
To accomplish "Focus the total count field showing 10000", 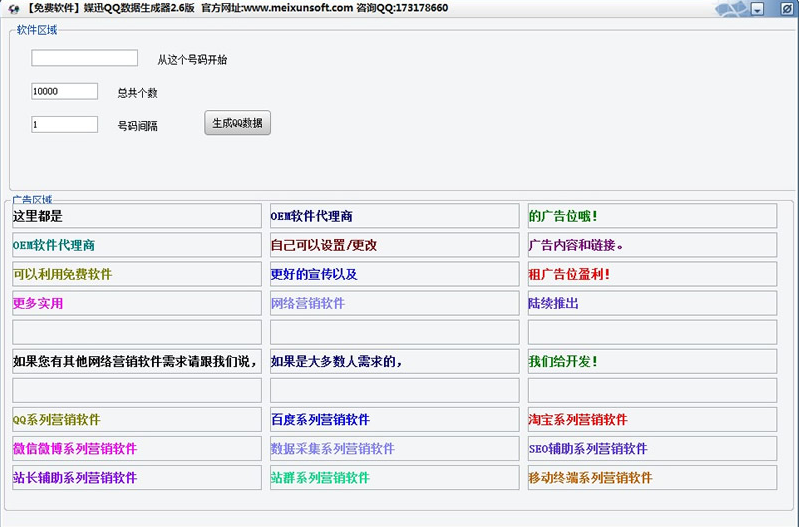I will [65, 91].
